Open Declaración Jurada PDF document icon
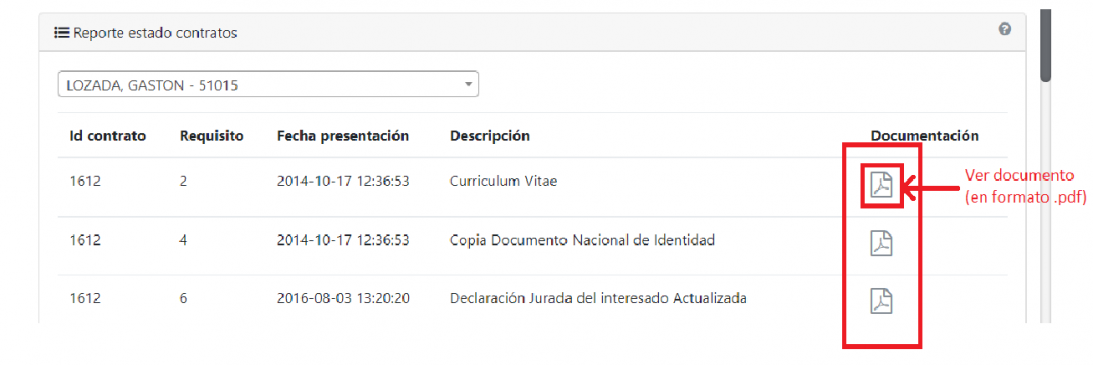The height and width of the screenshot is (365, 1093). 882,301
